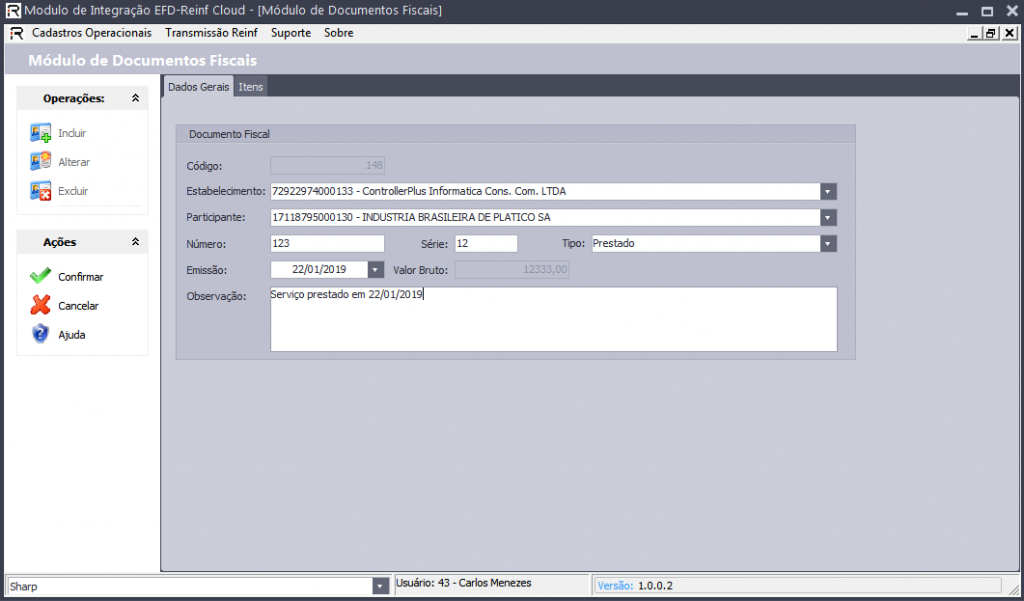Click the Excluir record icon

40,191
